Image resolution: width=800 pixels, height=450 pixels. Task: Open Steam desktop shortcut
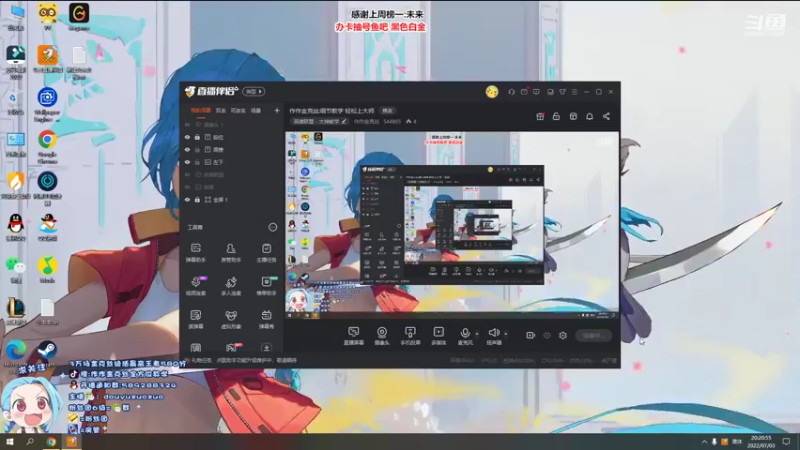point(47,351)
